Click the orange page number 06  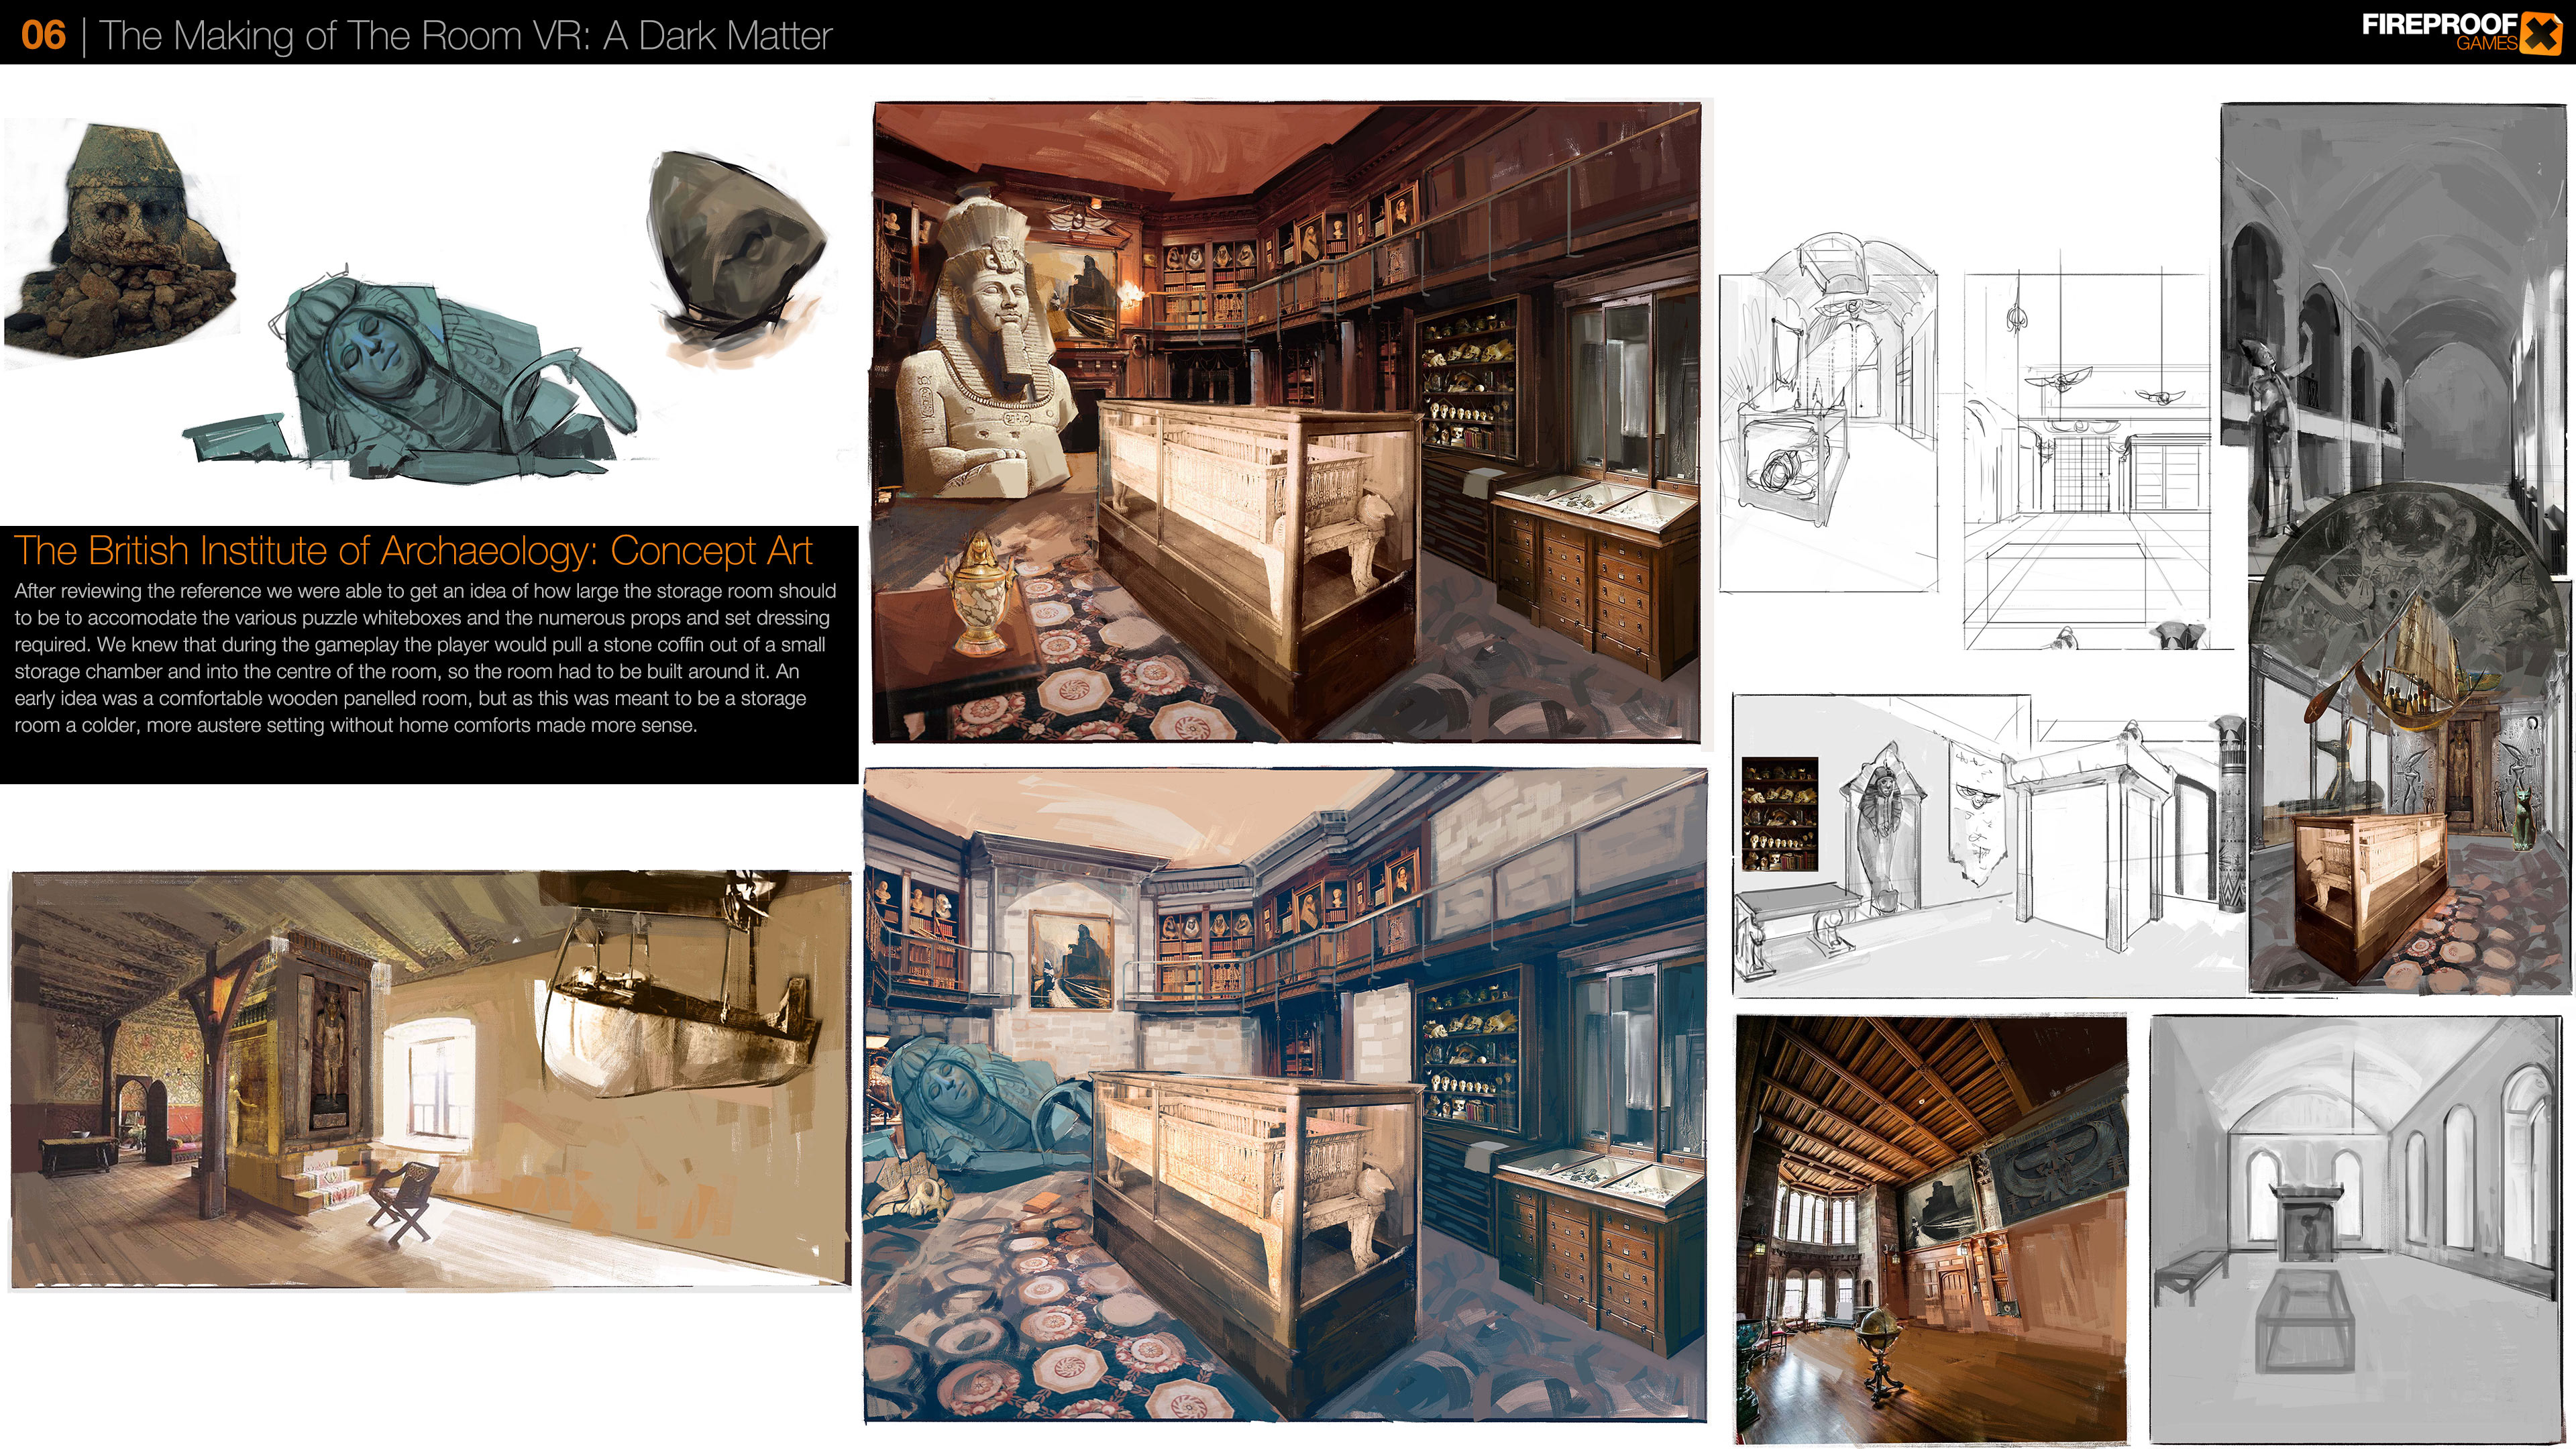click(x=43, y=35)
